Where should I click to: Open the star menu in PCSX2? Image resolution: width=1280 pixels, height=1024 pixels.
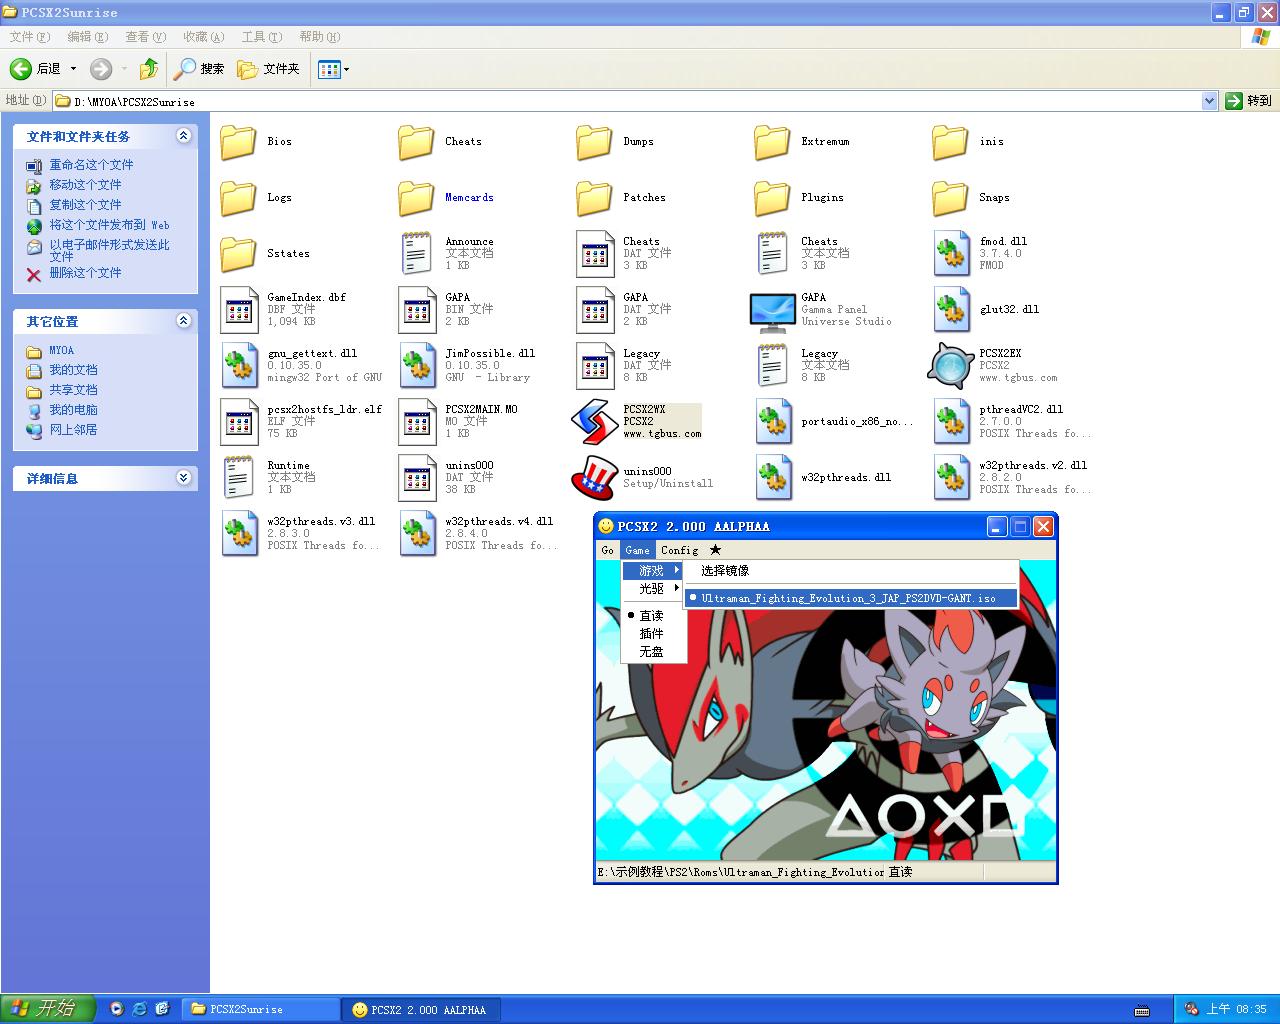tap(715, 550)
